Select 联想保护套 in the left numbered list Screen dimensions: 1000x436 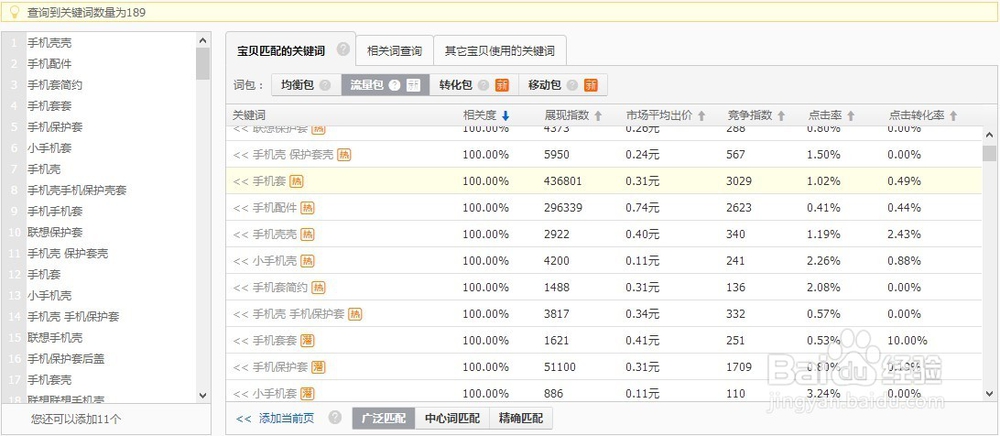click(55, 232)
